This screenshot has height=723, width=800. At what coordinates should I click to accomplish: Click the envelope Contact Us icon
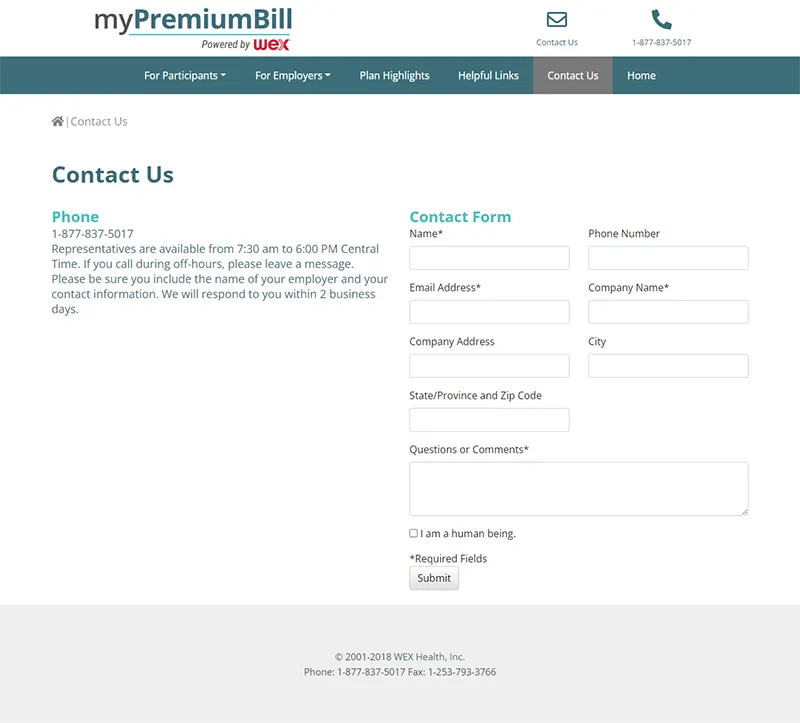[557, 20]
